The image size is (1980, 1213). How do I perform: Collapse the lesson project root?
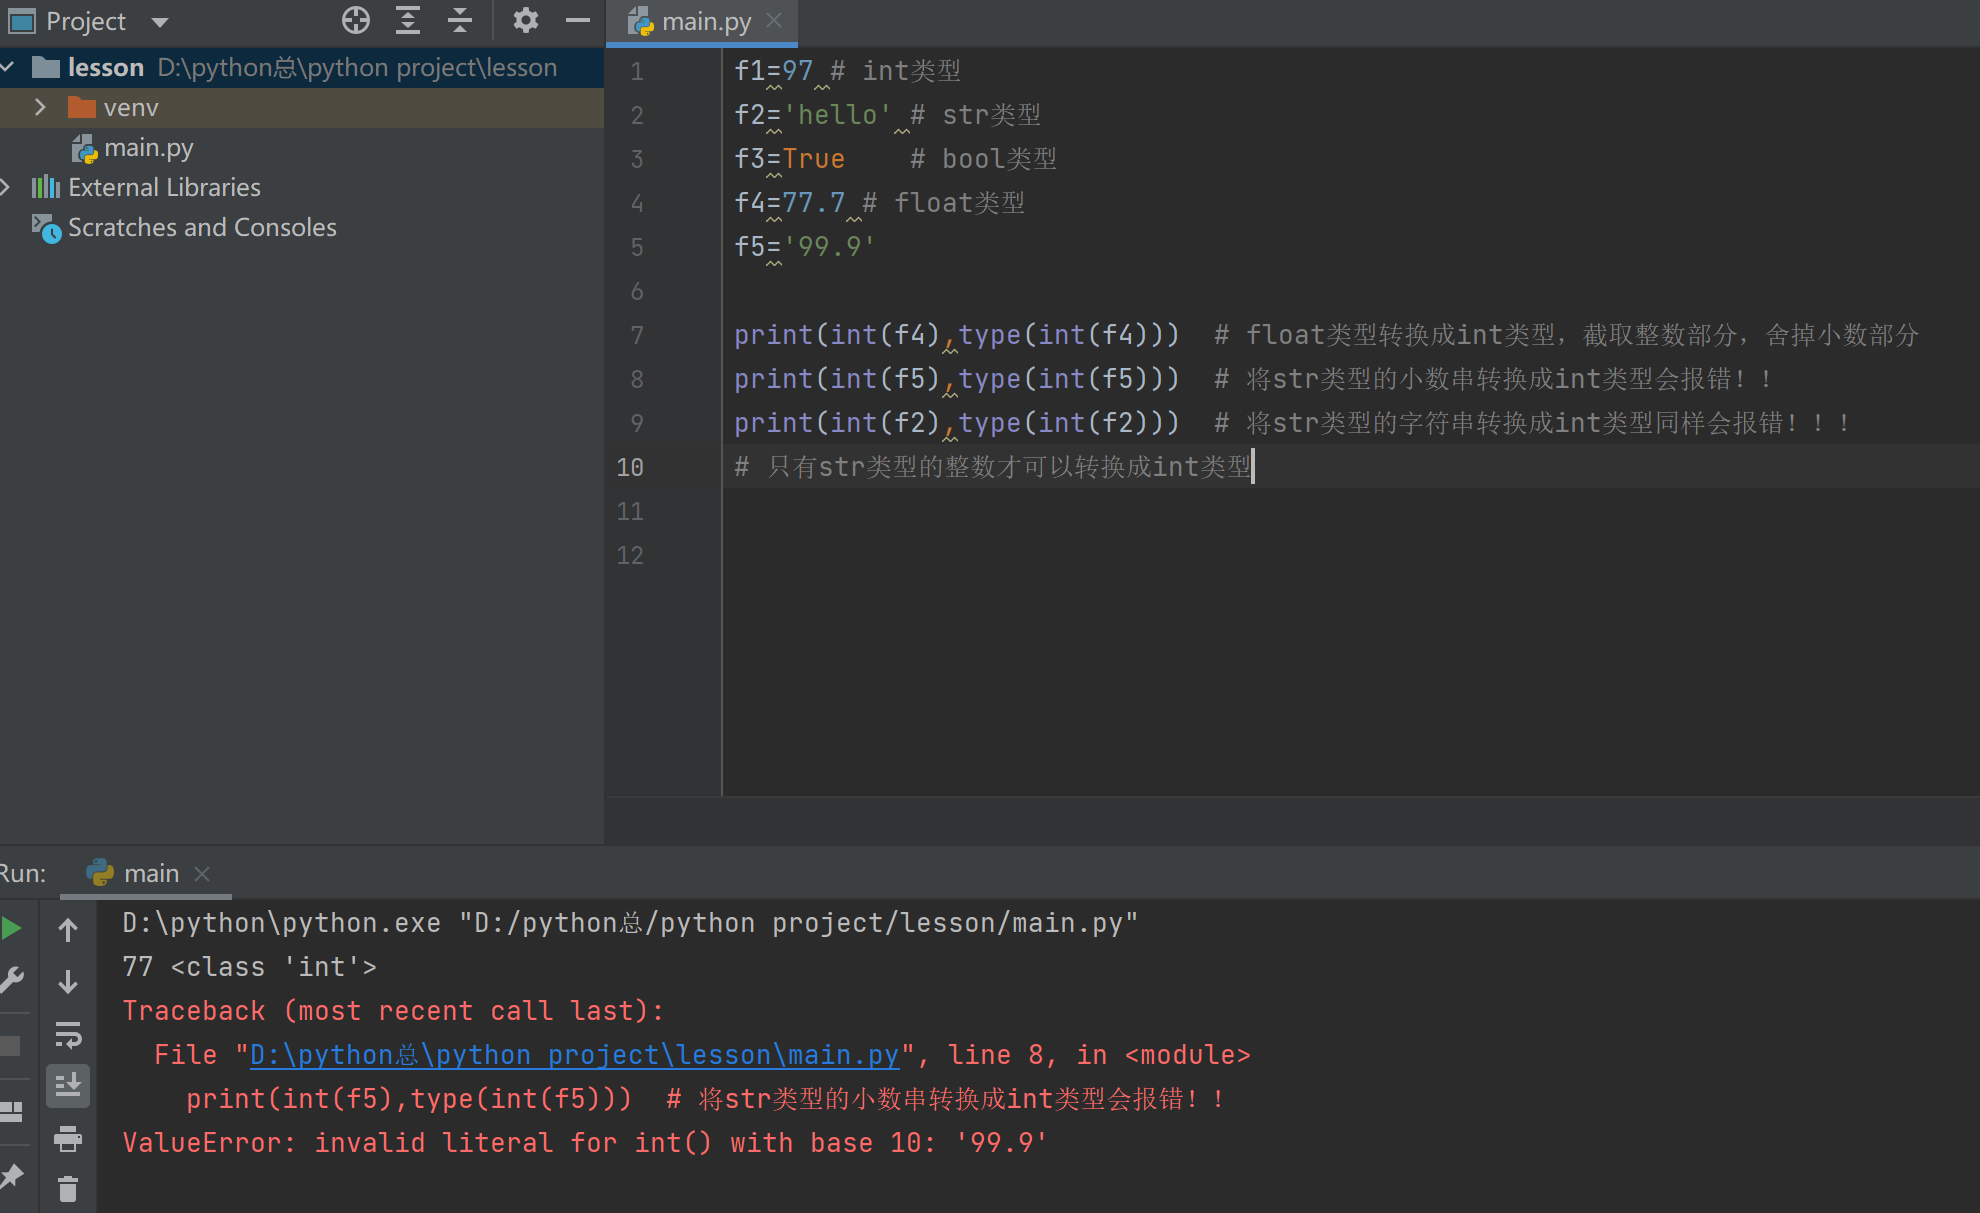tap(8, 67)
